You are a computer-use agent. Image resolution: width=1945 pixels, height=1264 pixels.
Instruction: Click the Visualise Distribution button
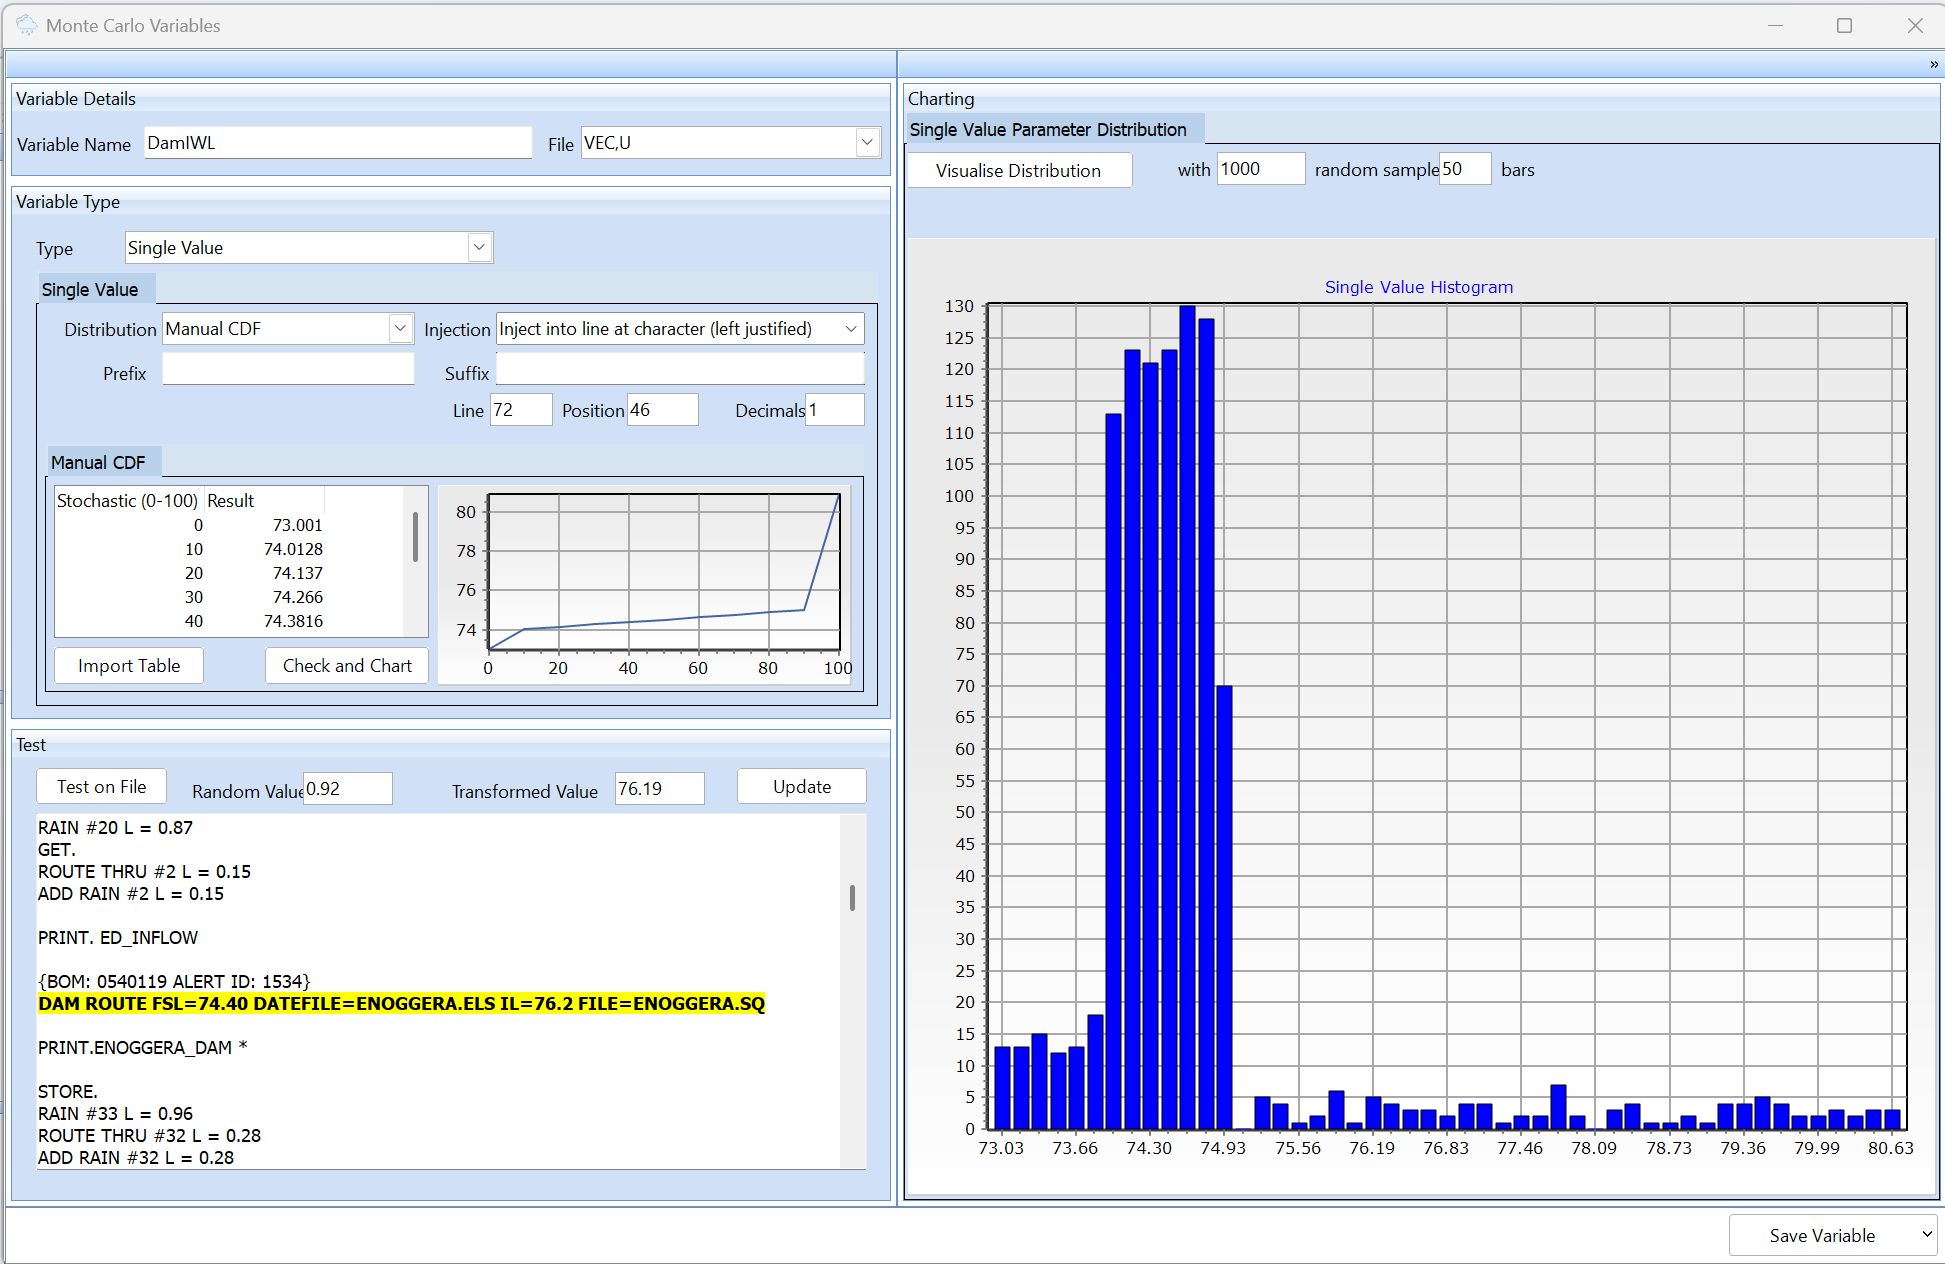[x=1018, y=170]
